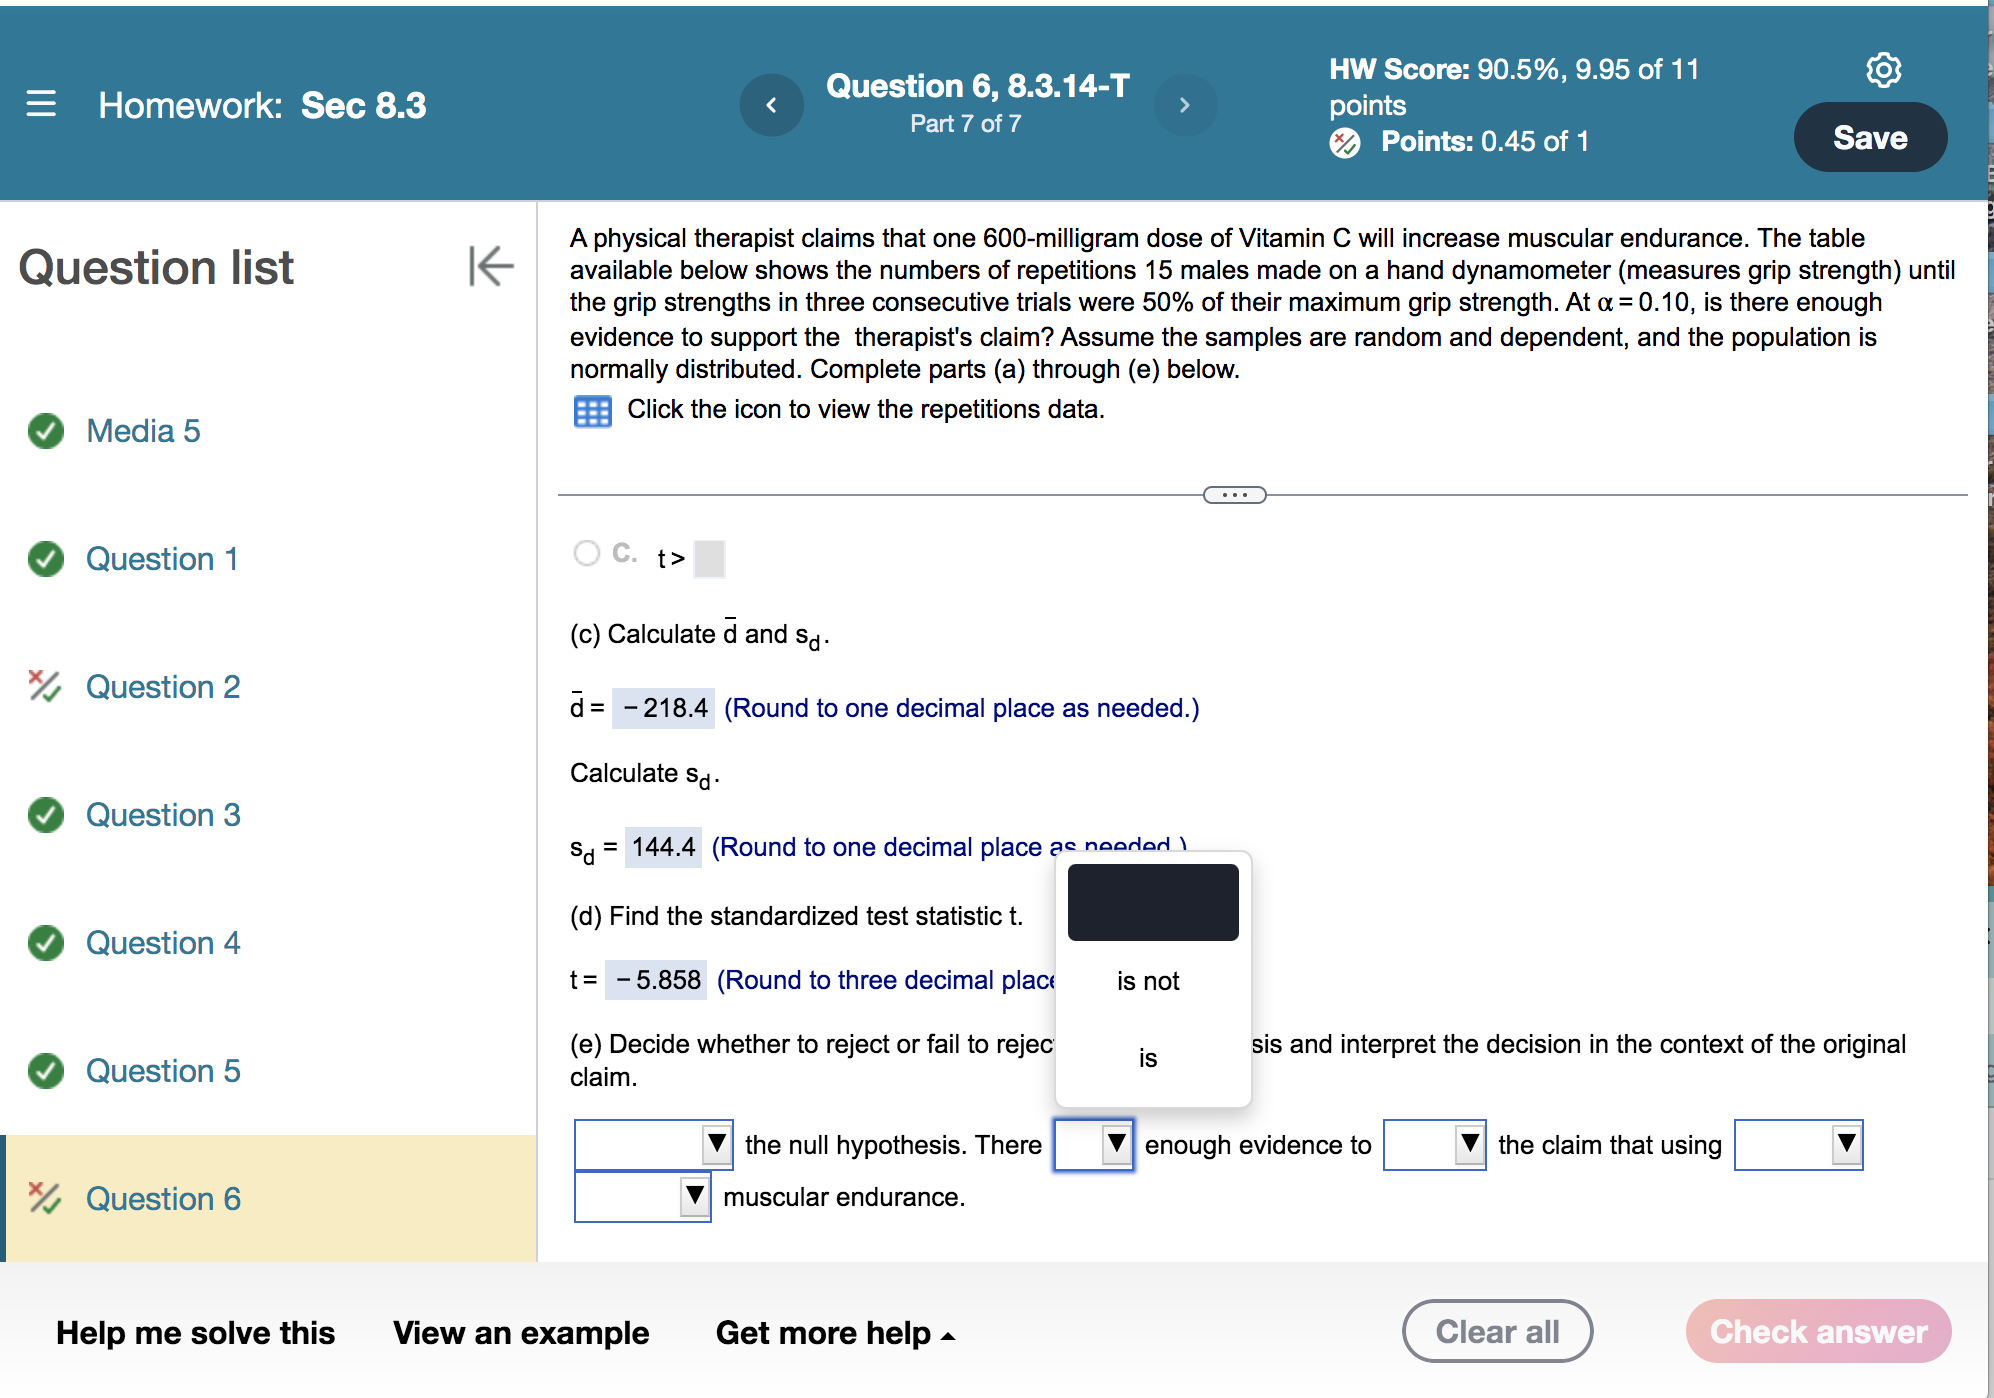Open the repetitions data table icon
Viewport: 1994px width, 1398px height.
coord(592,411)
